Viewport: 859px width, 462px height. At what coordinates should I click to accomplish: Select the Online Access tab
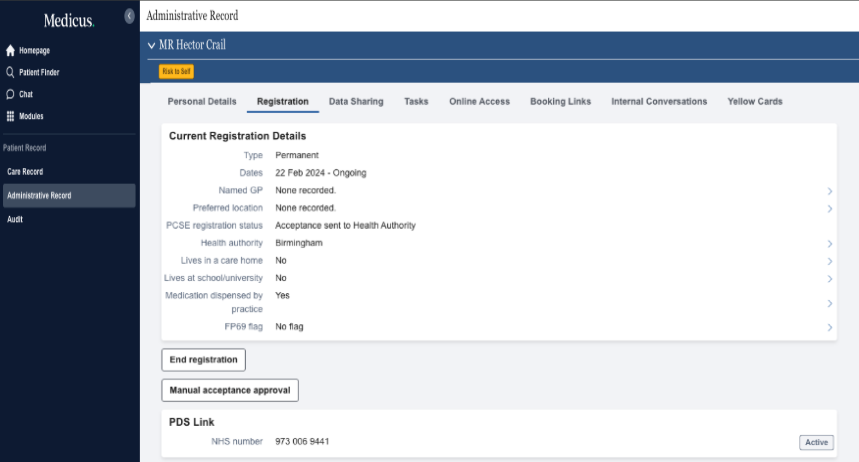pyautogui.click(x=479, y=102)
